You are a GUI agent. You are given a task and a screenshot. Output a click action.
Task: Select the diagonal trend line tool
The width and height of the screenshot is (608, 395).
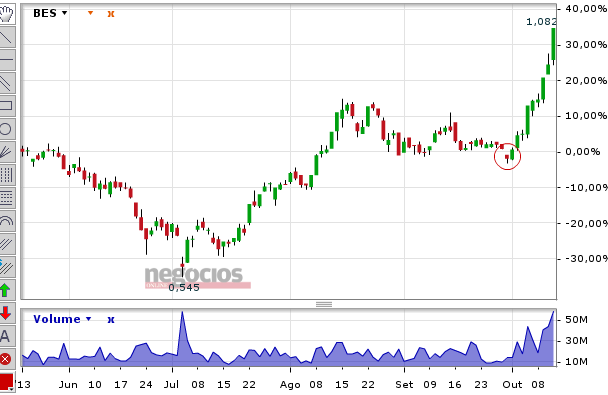click(7, 37)
